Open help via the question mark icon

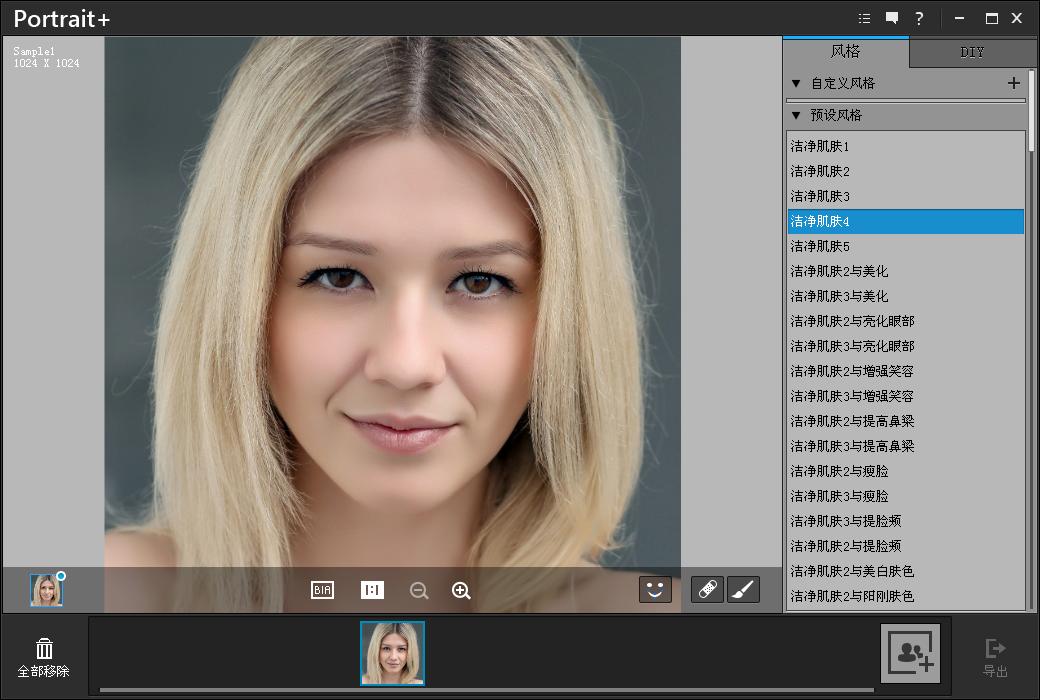pyautogui.click(x=919, y=18)
